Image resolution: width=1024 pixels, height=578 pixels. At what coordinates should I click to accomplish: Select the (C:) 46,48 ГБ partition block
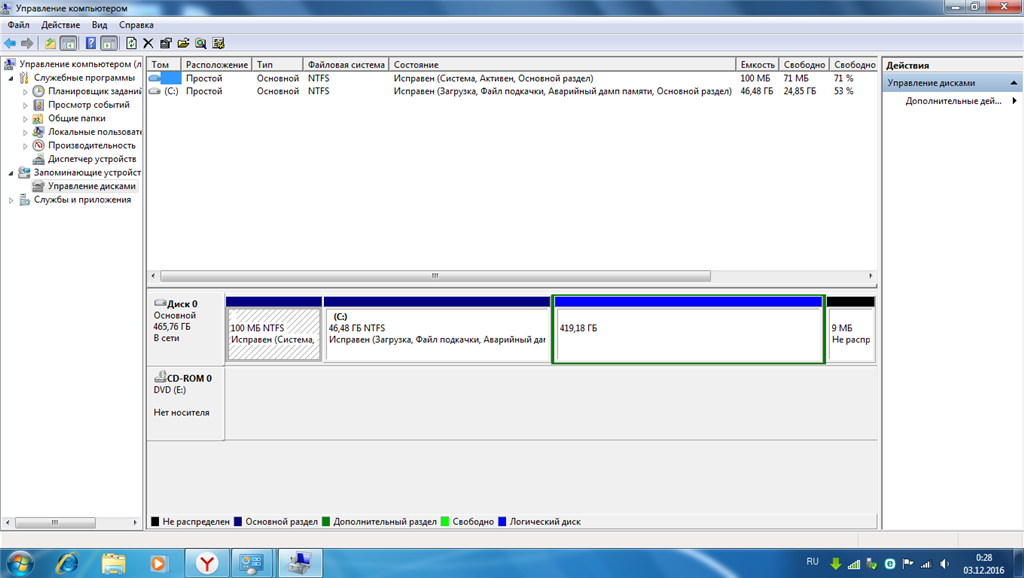coord(437,329)
